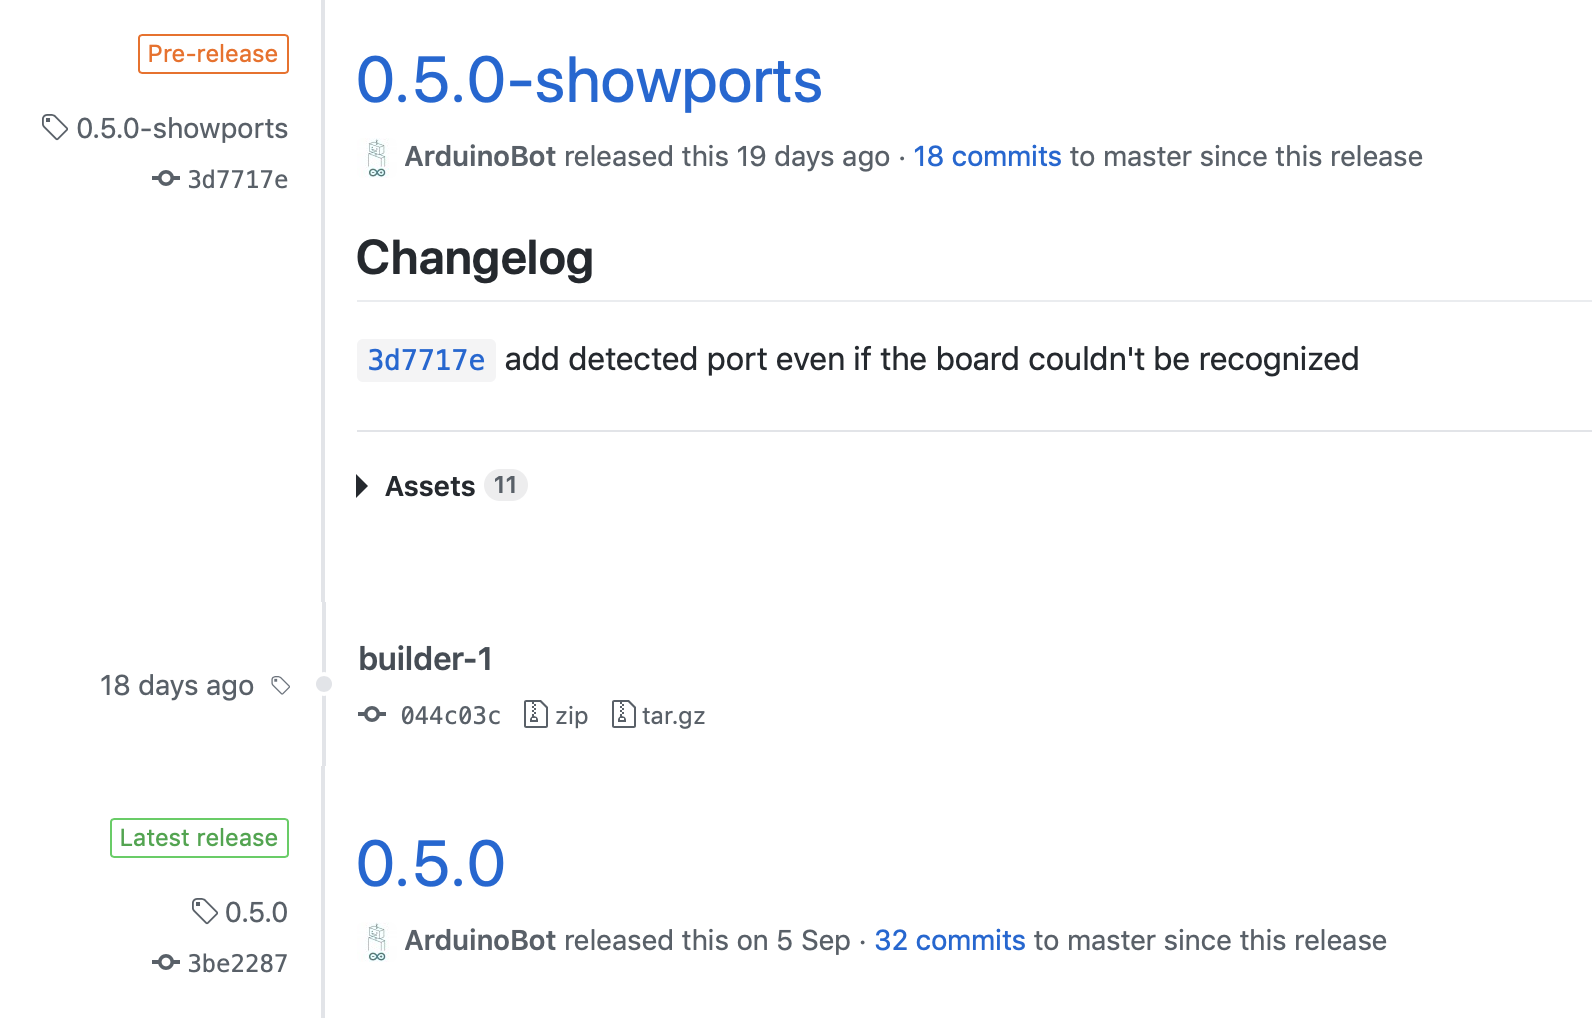
Task: Open commit 3d7717e in the Changelog
Action: coord(426,360)
